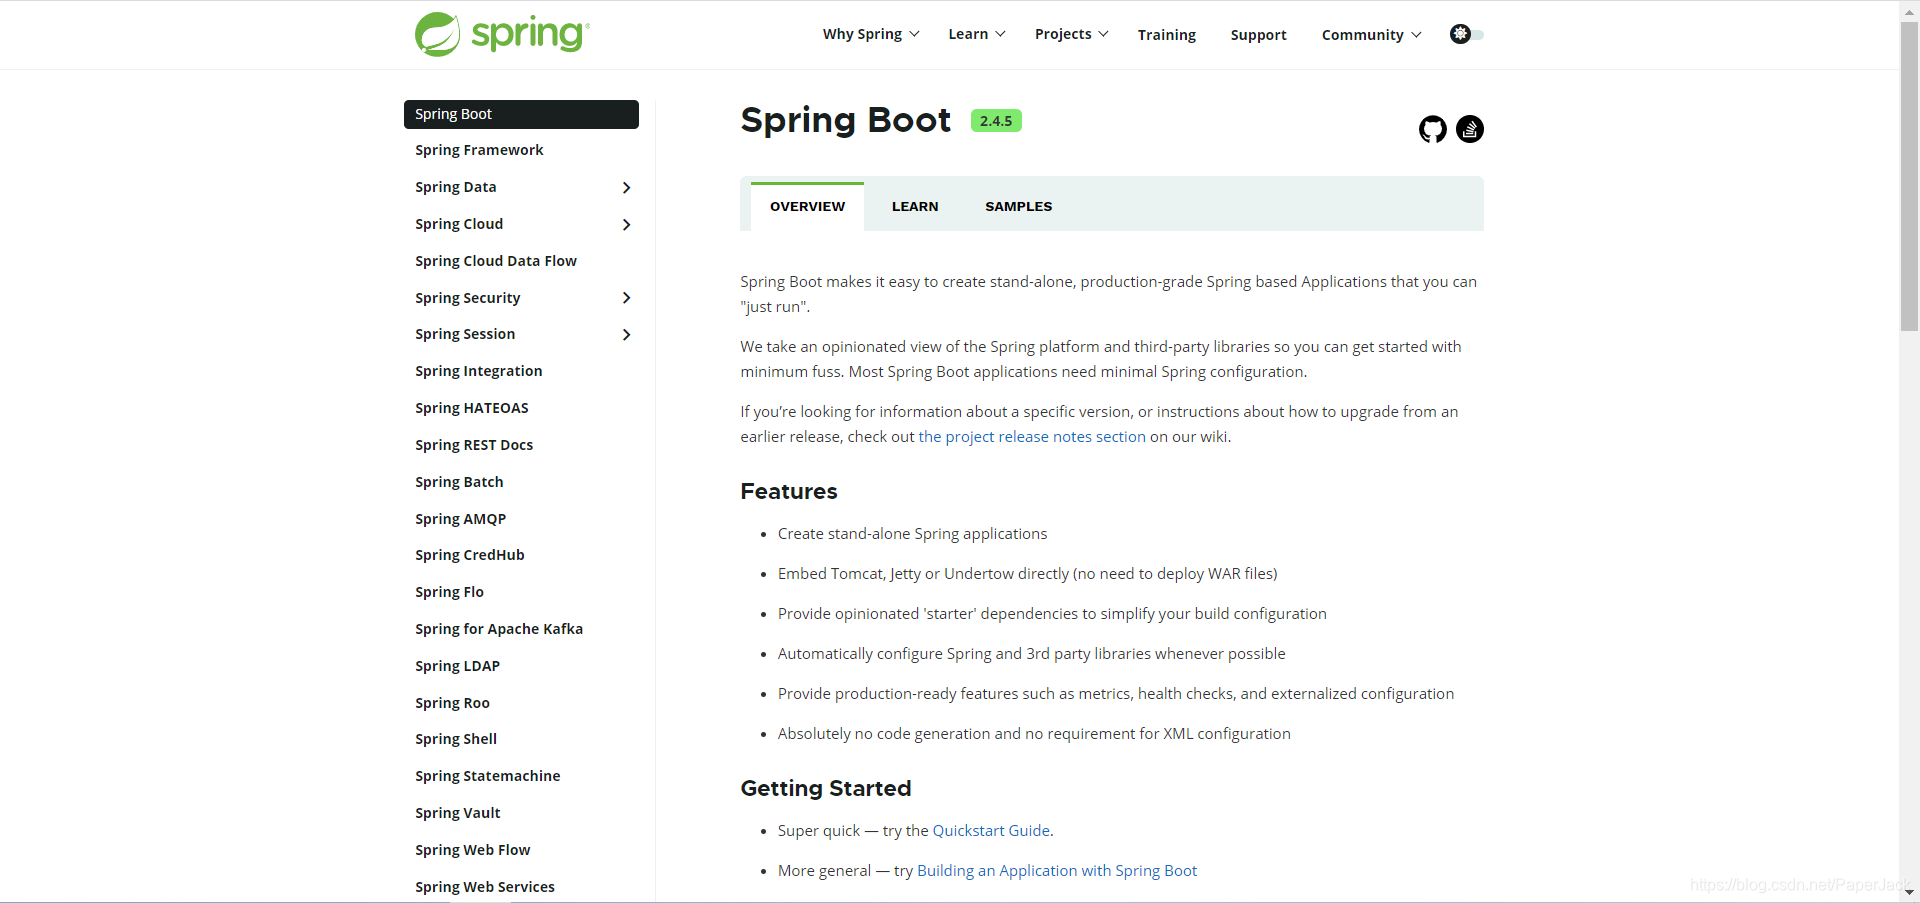Open the Learn dropdown in top navigation
The height and width of the screenshot is (903, 1920).
pos(977,34)
